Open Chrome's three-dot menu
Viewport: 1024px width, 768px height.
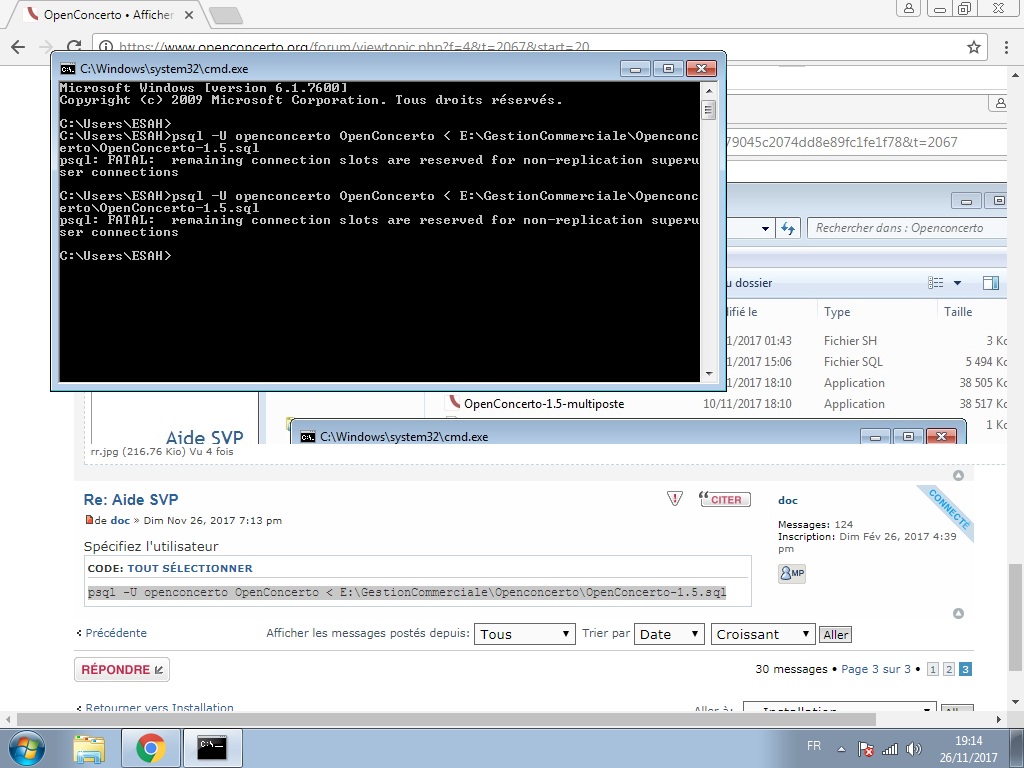[1006, 47]
